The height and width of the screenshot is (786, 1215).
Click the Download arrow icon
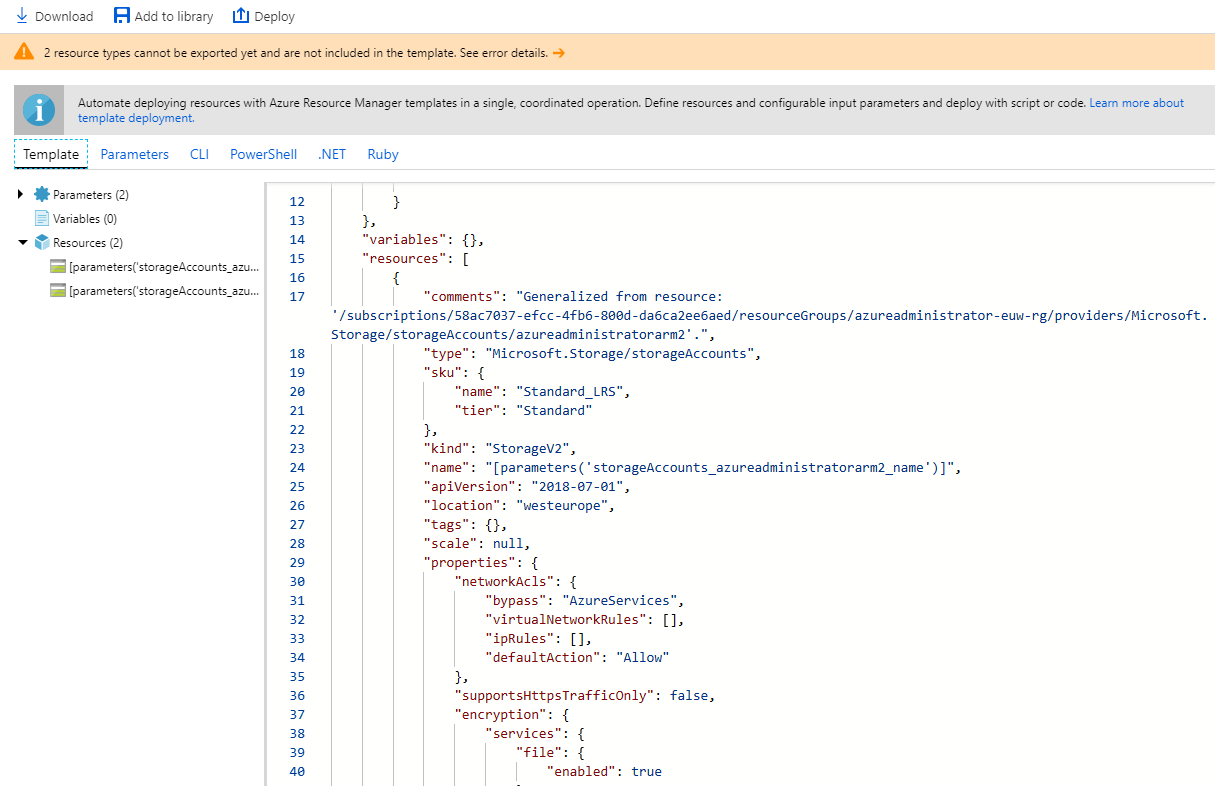coord(22,16)
